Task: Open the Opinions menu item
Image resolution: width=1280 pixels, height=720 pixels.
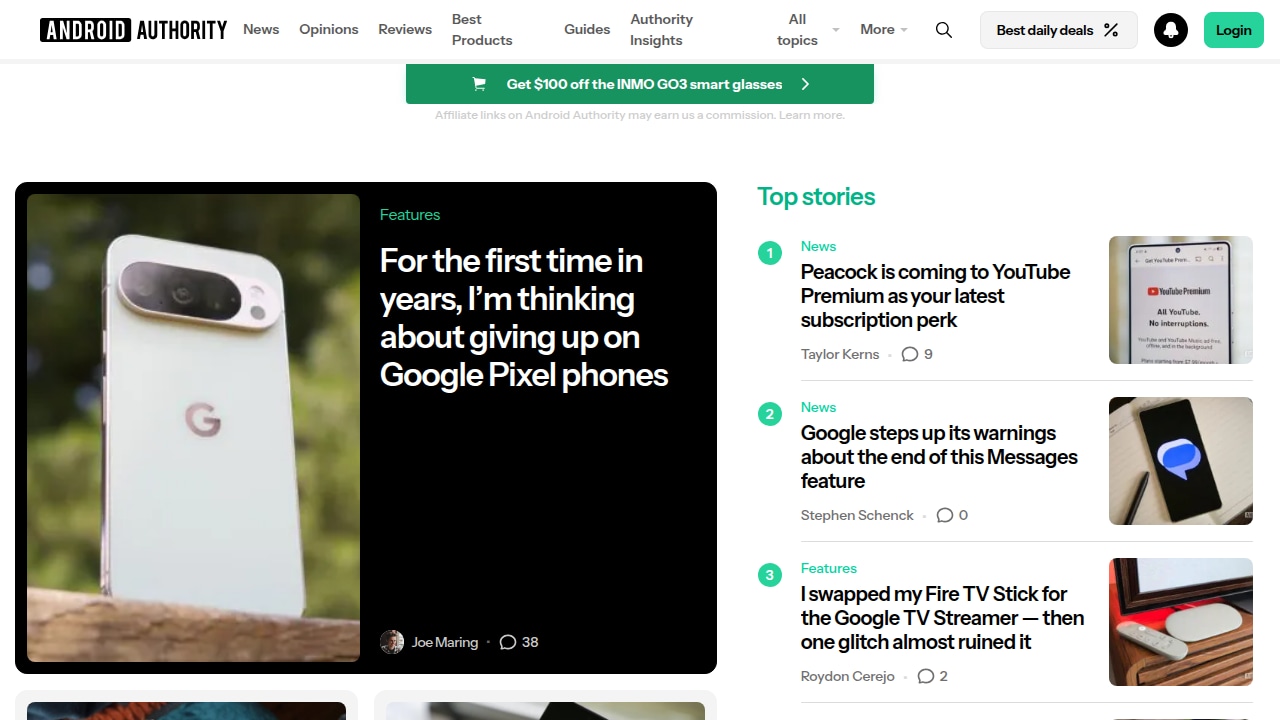Action: coord(329,30)
